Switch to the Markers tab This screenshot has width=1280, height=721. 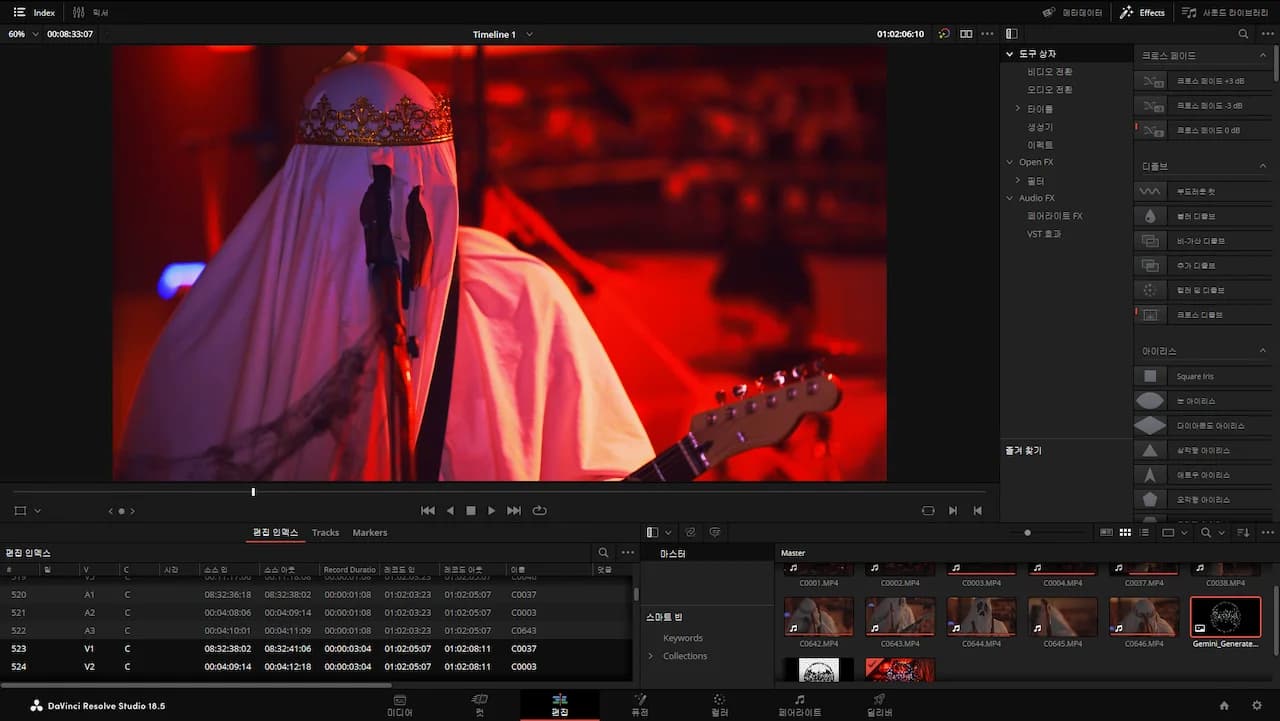[369, 533]
